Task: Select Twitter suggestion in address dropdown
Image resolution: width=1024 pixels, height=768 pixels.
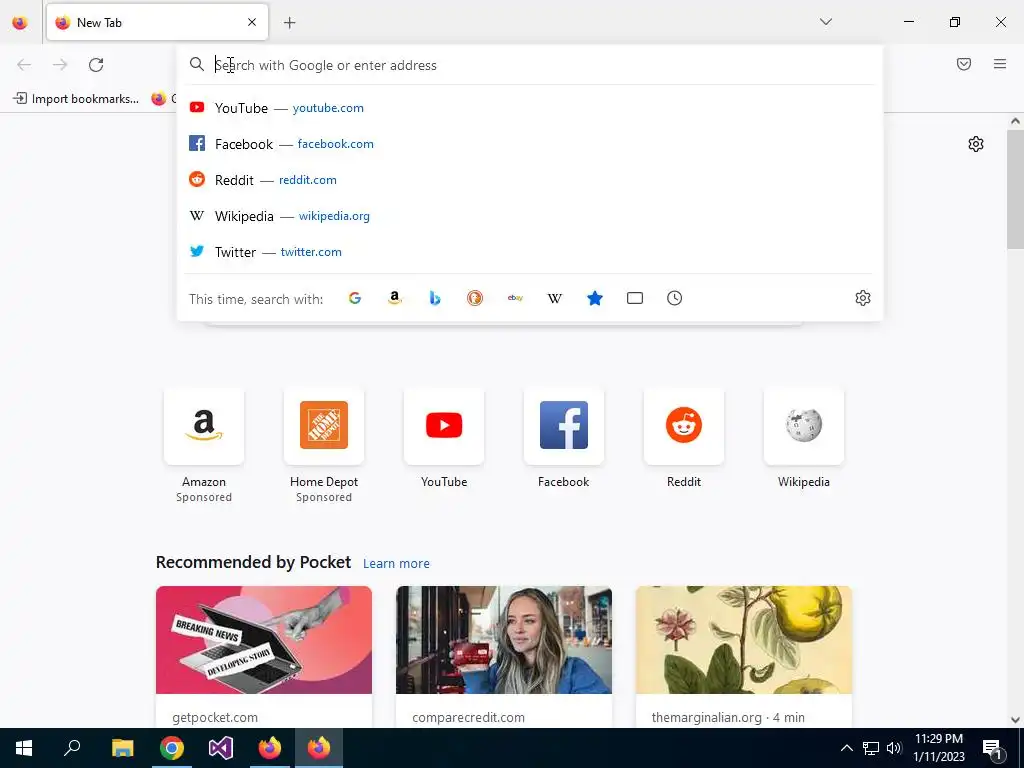Action: coord(529,251)
